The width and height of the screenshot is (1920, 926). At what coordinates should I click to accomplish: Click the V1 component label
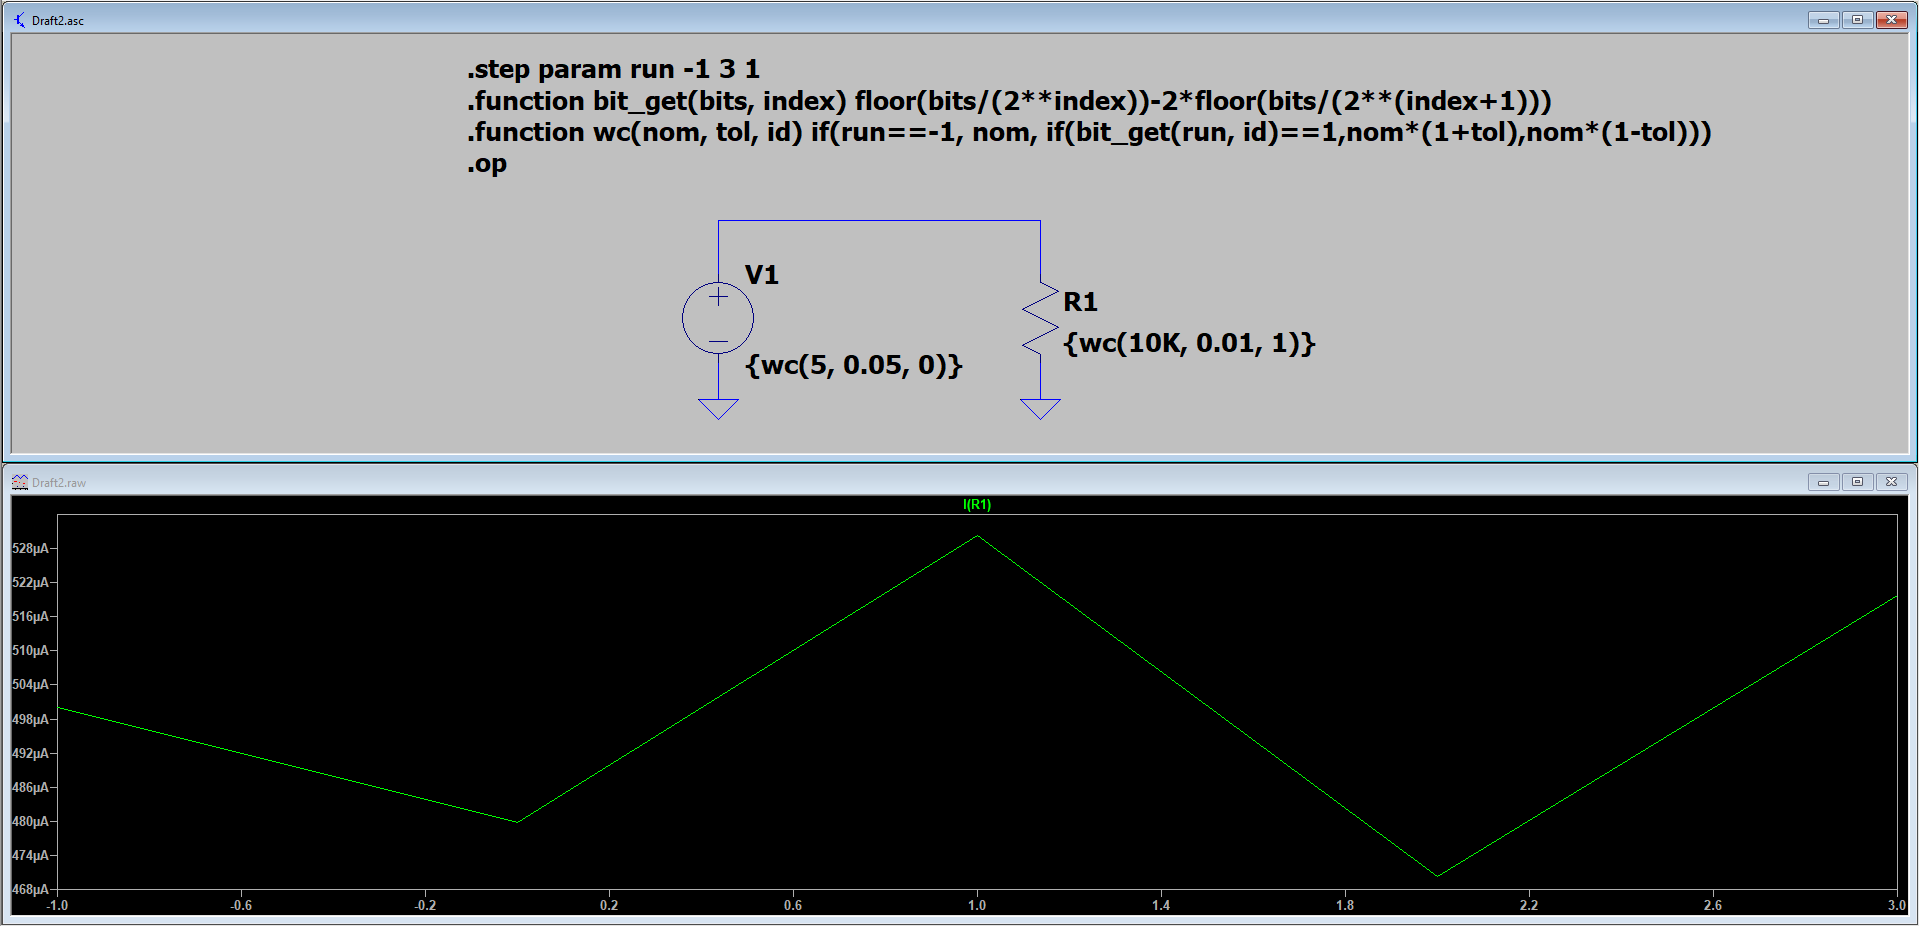tap(762, 275)
